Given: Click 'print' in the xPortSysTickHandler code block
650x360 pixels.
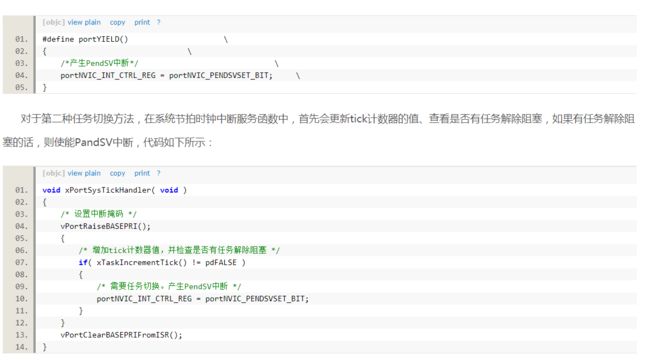Looking at the screenshot, I should tap(142, 173).
